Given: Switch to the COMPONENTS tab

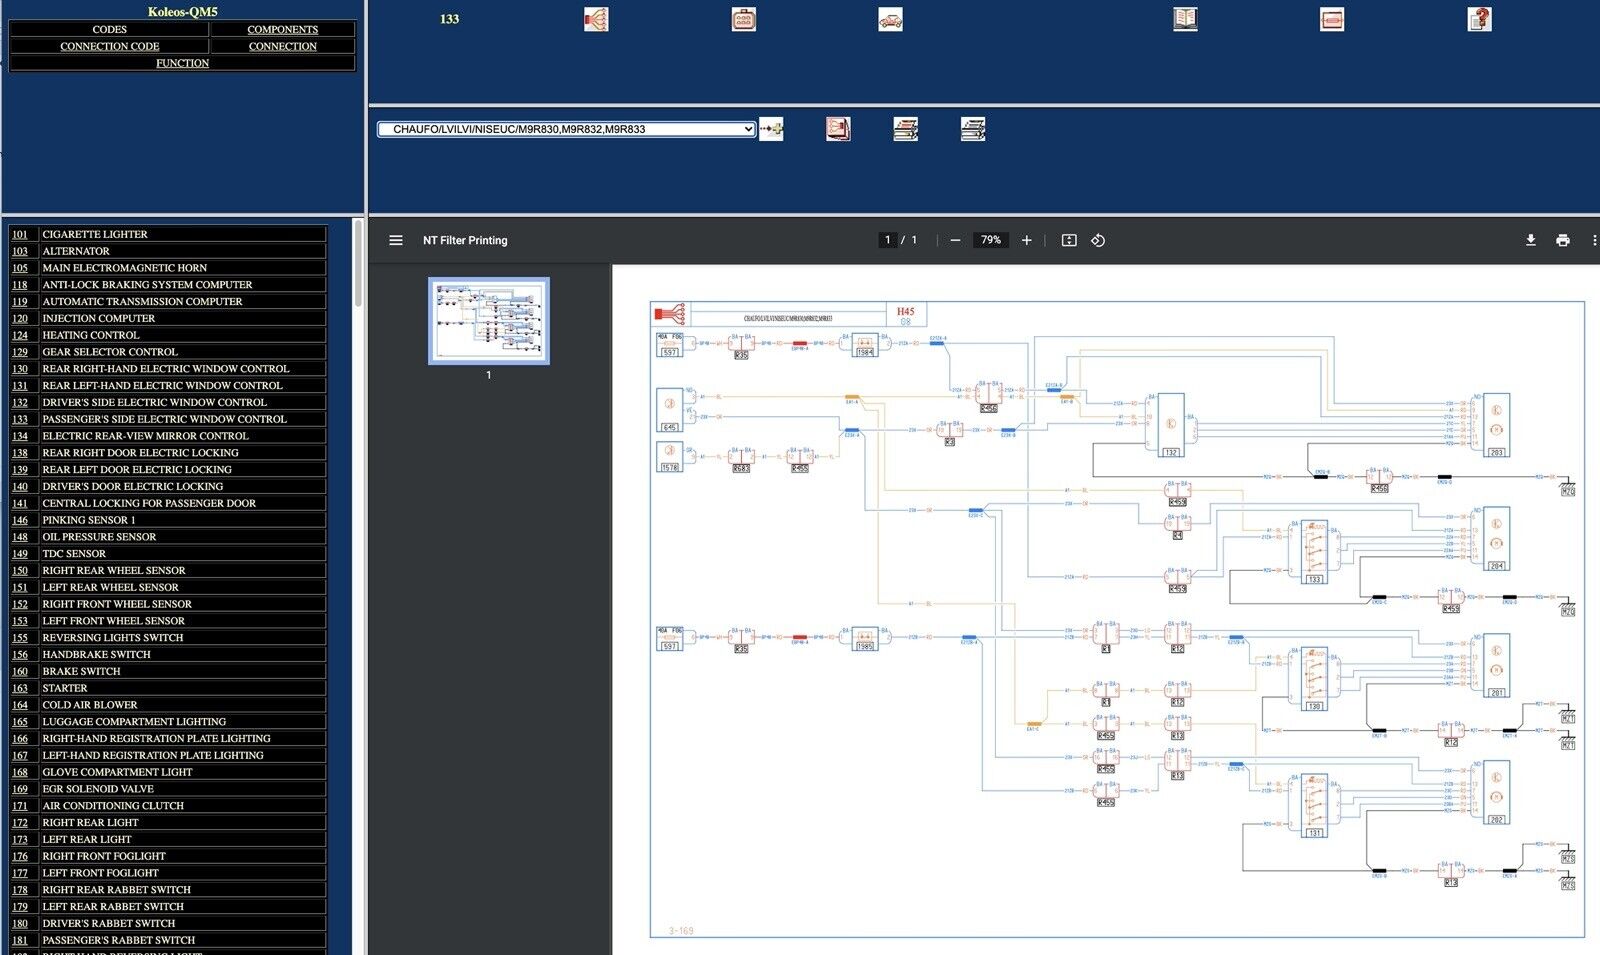Looking at the screenshot, I should click(x=282, y=29).
